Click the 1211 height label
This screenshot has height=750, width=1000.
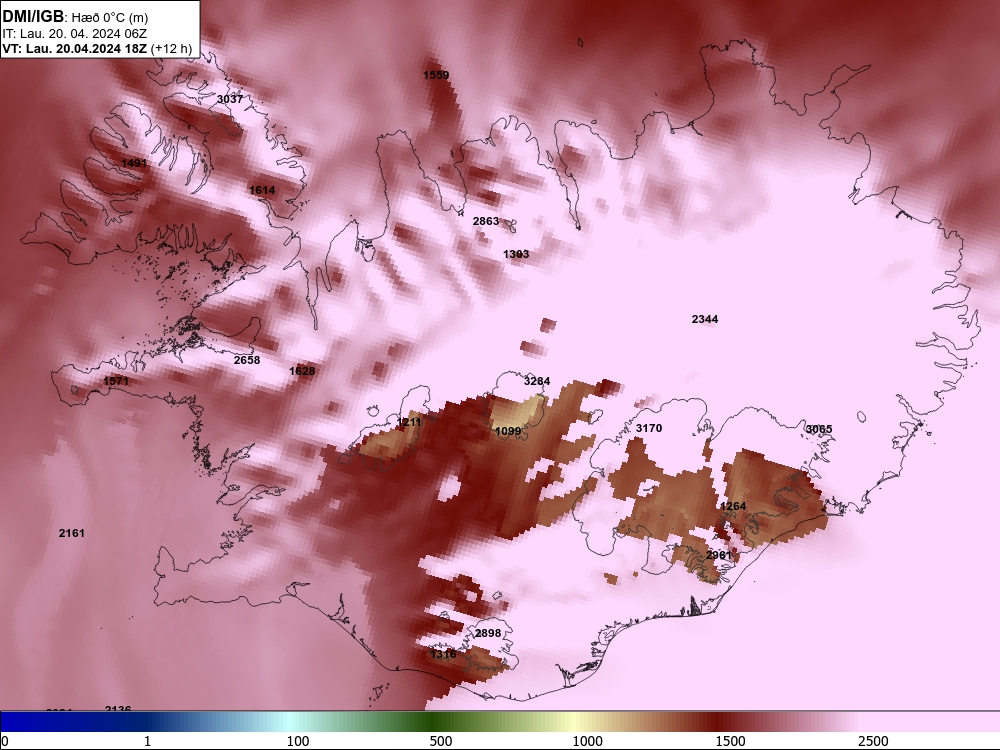pos(409,422)
